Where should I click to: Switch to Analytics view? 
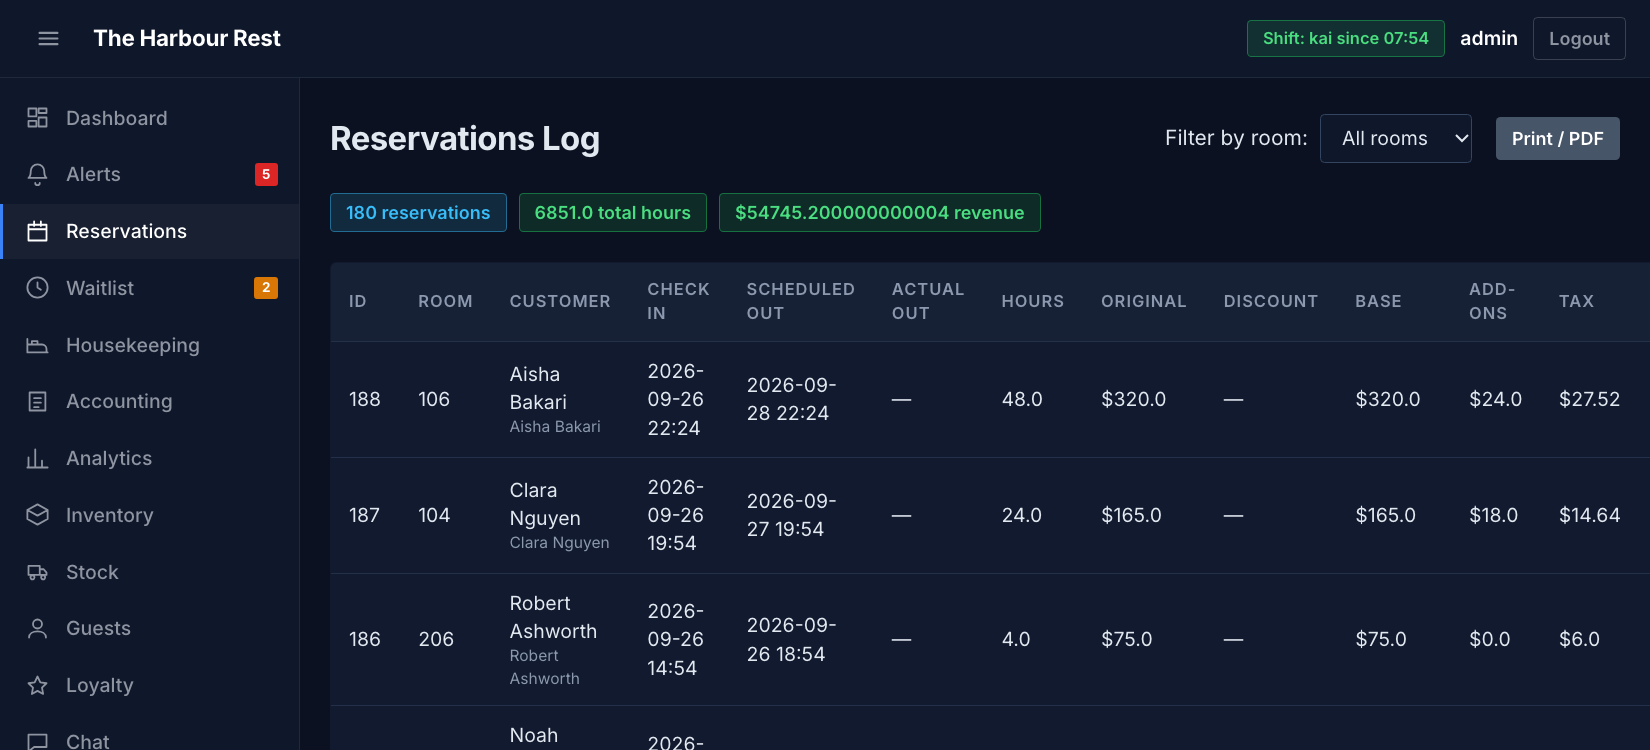150,458
